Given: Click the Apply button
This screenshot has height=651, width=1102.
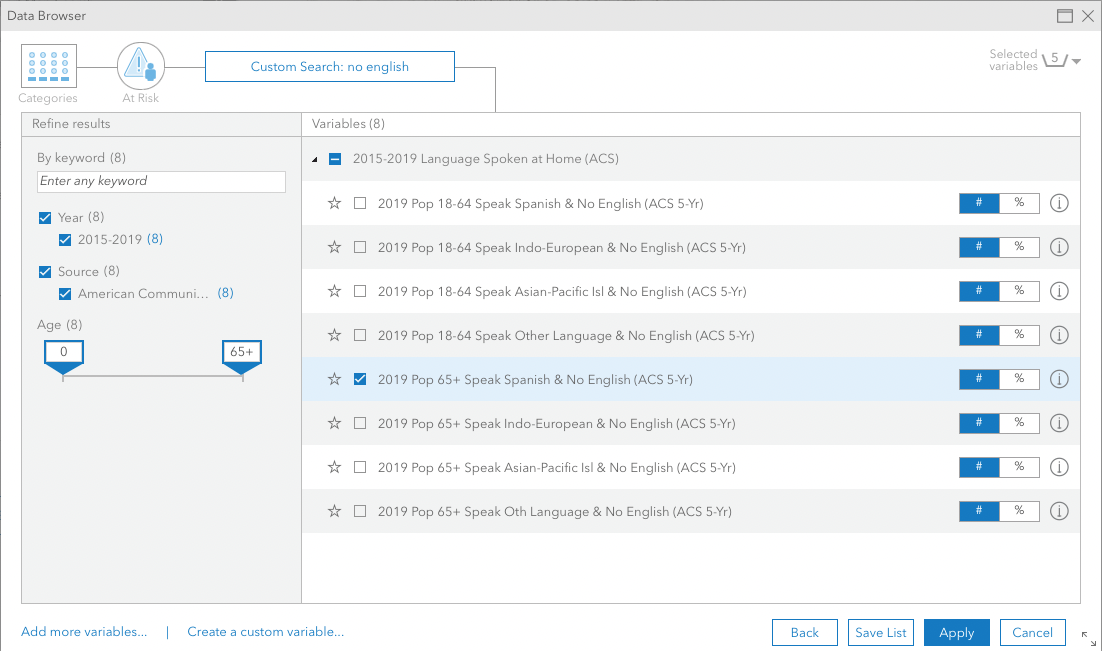Looking at the screenshot, I should [x=957, y=633].
